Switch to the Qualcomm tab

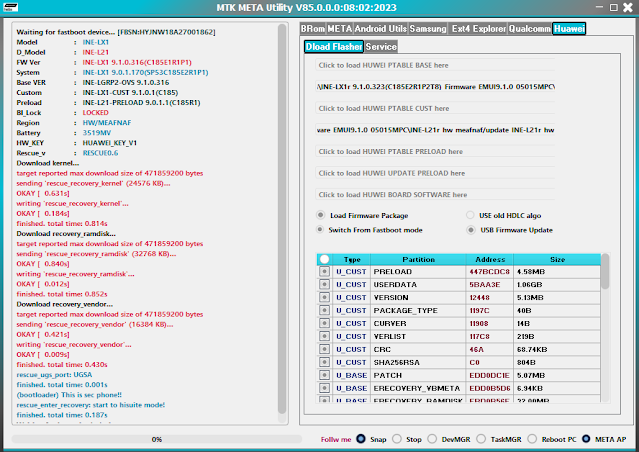[529, 29]
